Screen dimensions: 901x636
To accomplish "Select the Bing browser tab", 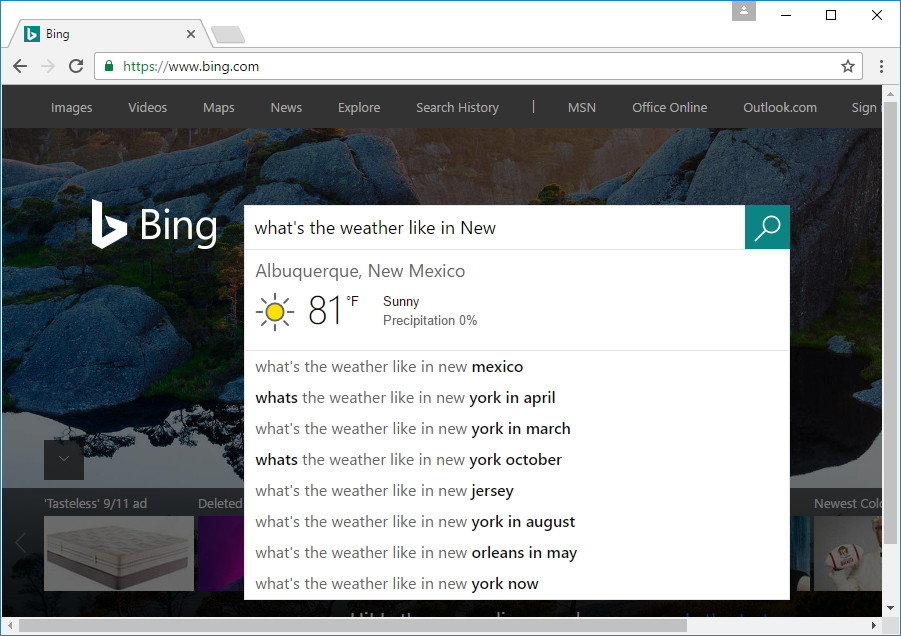I will (109, 34).
